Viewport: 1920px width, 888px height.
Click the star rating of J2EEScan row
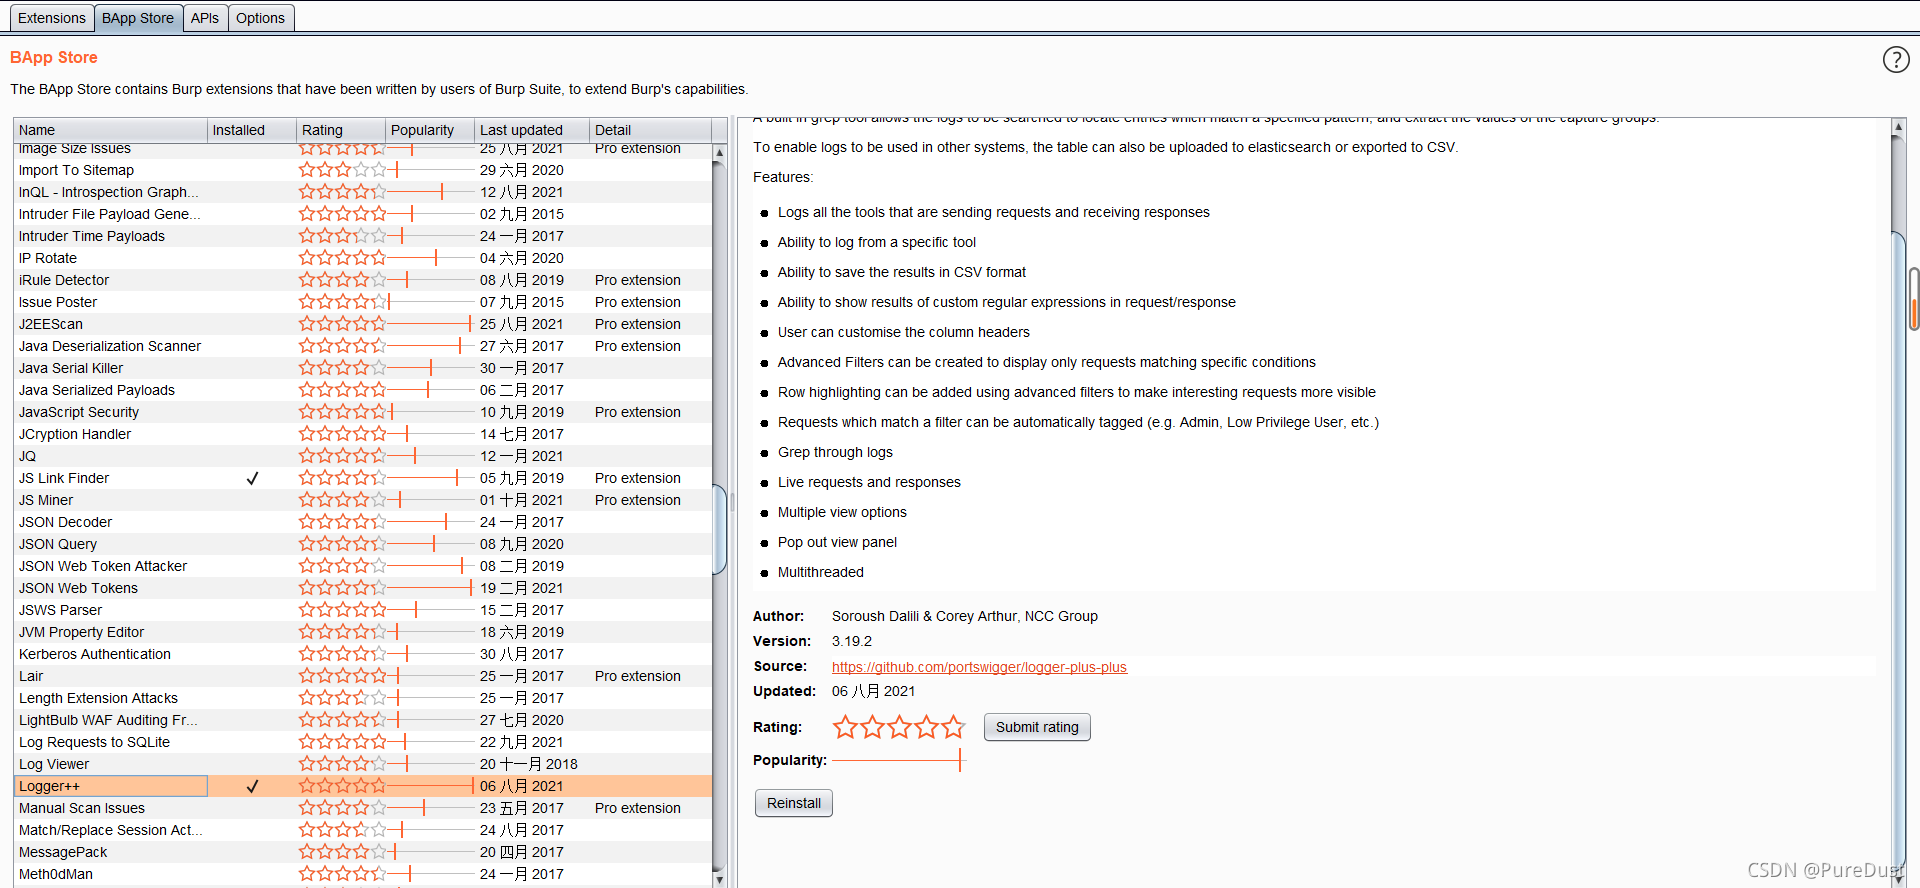coord(342,324)
